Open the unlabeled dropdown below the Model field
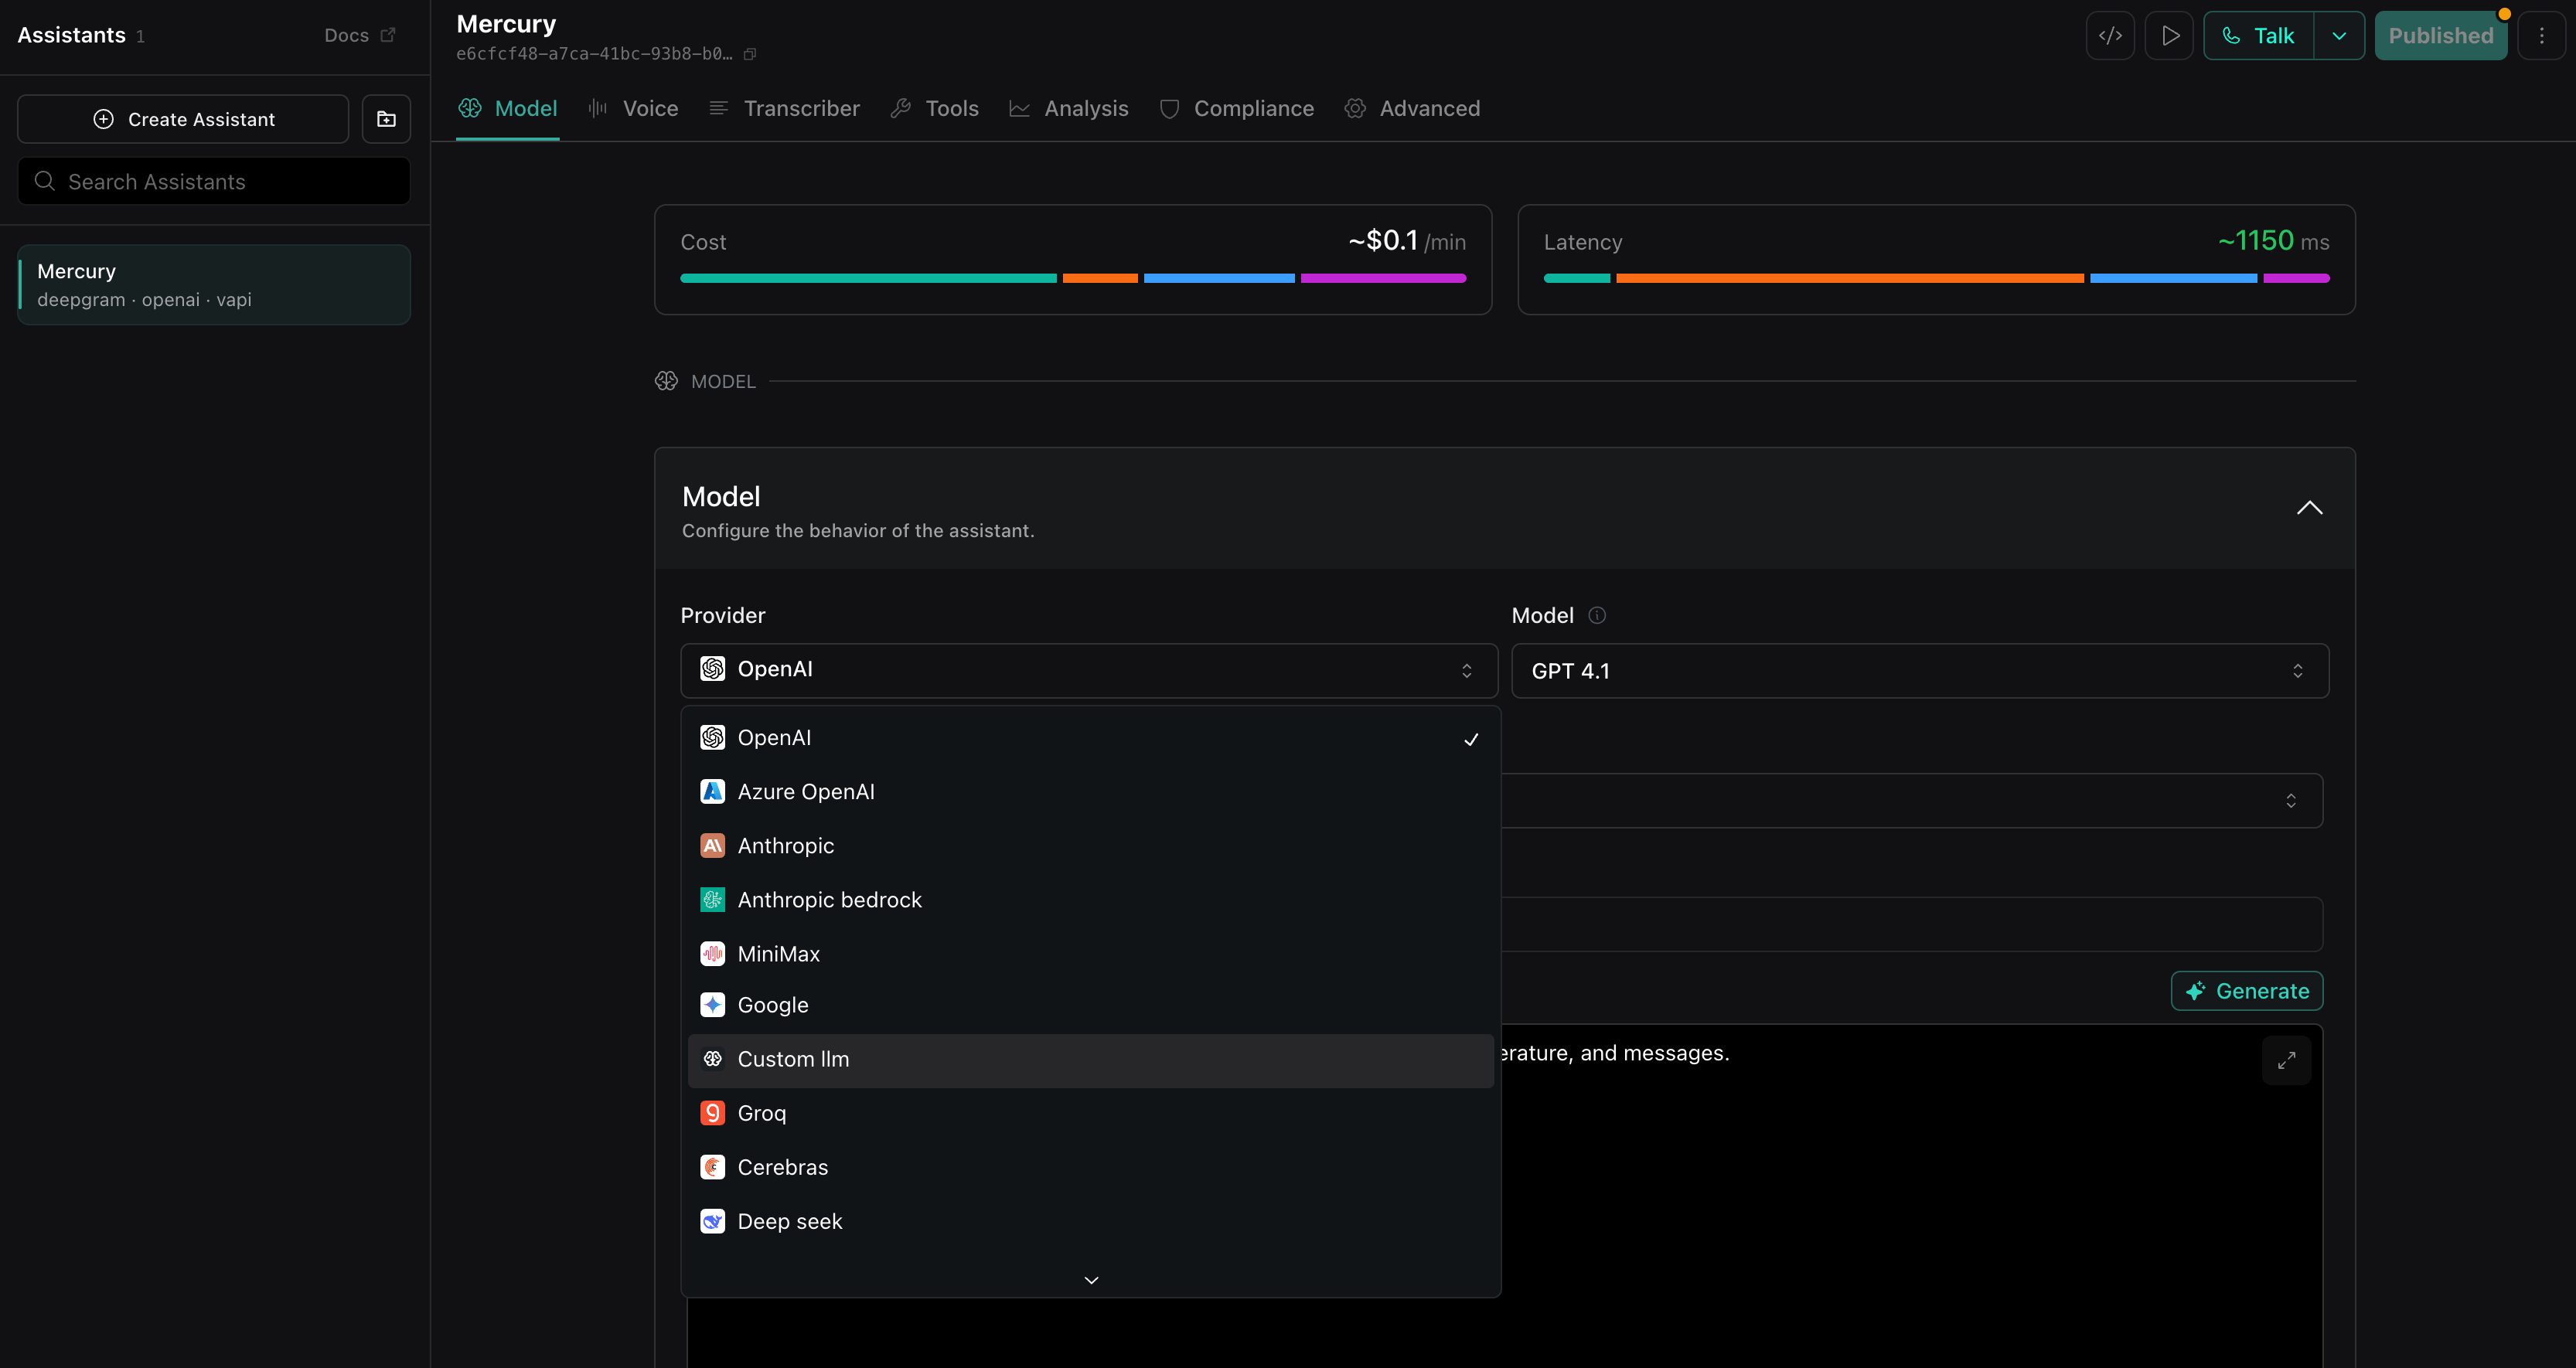 [x=1912, y=800]
